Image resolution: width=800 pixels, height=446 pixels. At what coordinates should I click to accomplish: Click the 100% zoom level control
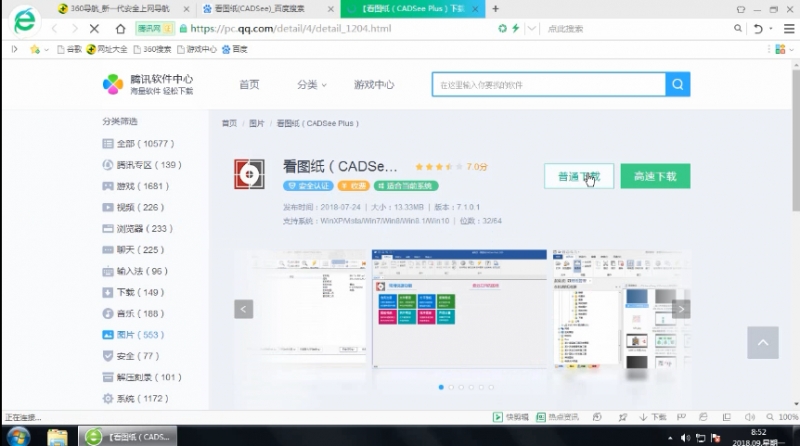click(x=783, y=417)
